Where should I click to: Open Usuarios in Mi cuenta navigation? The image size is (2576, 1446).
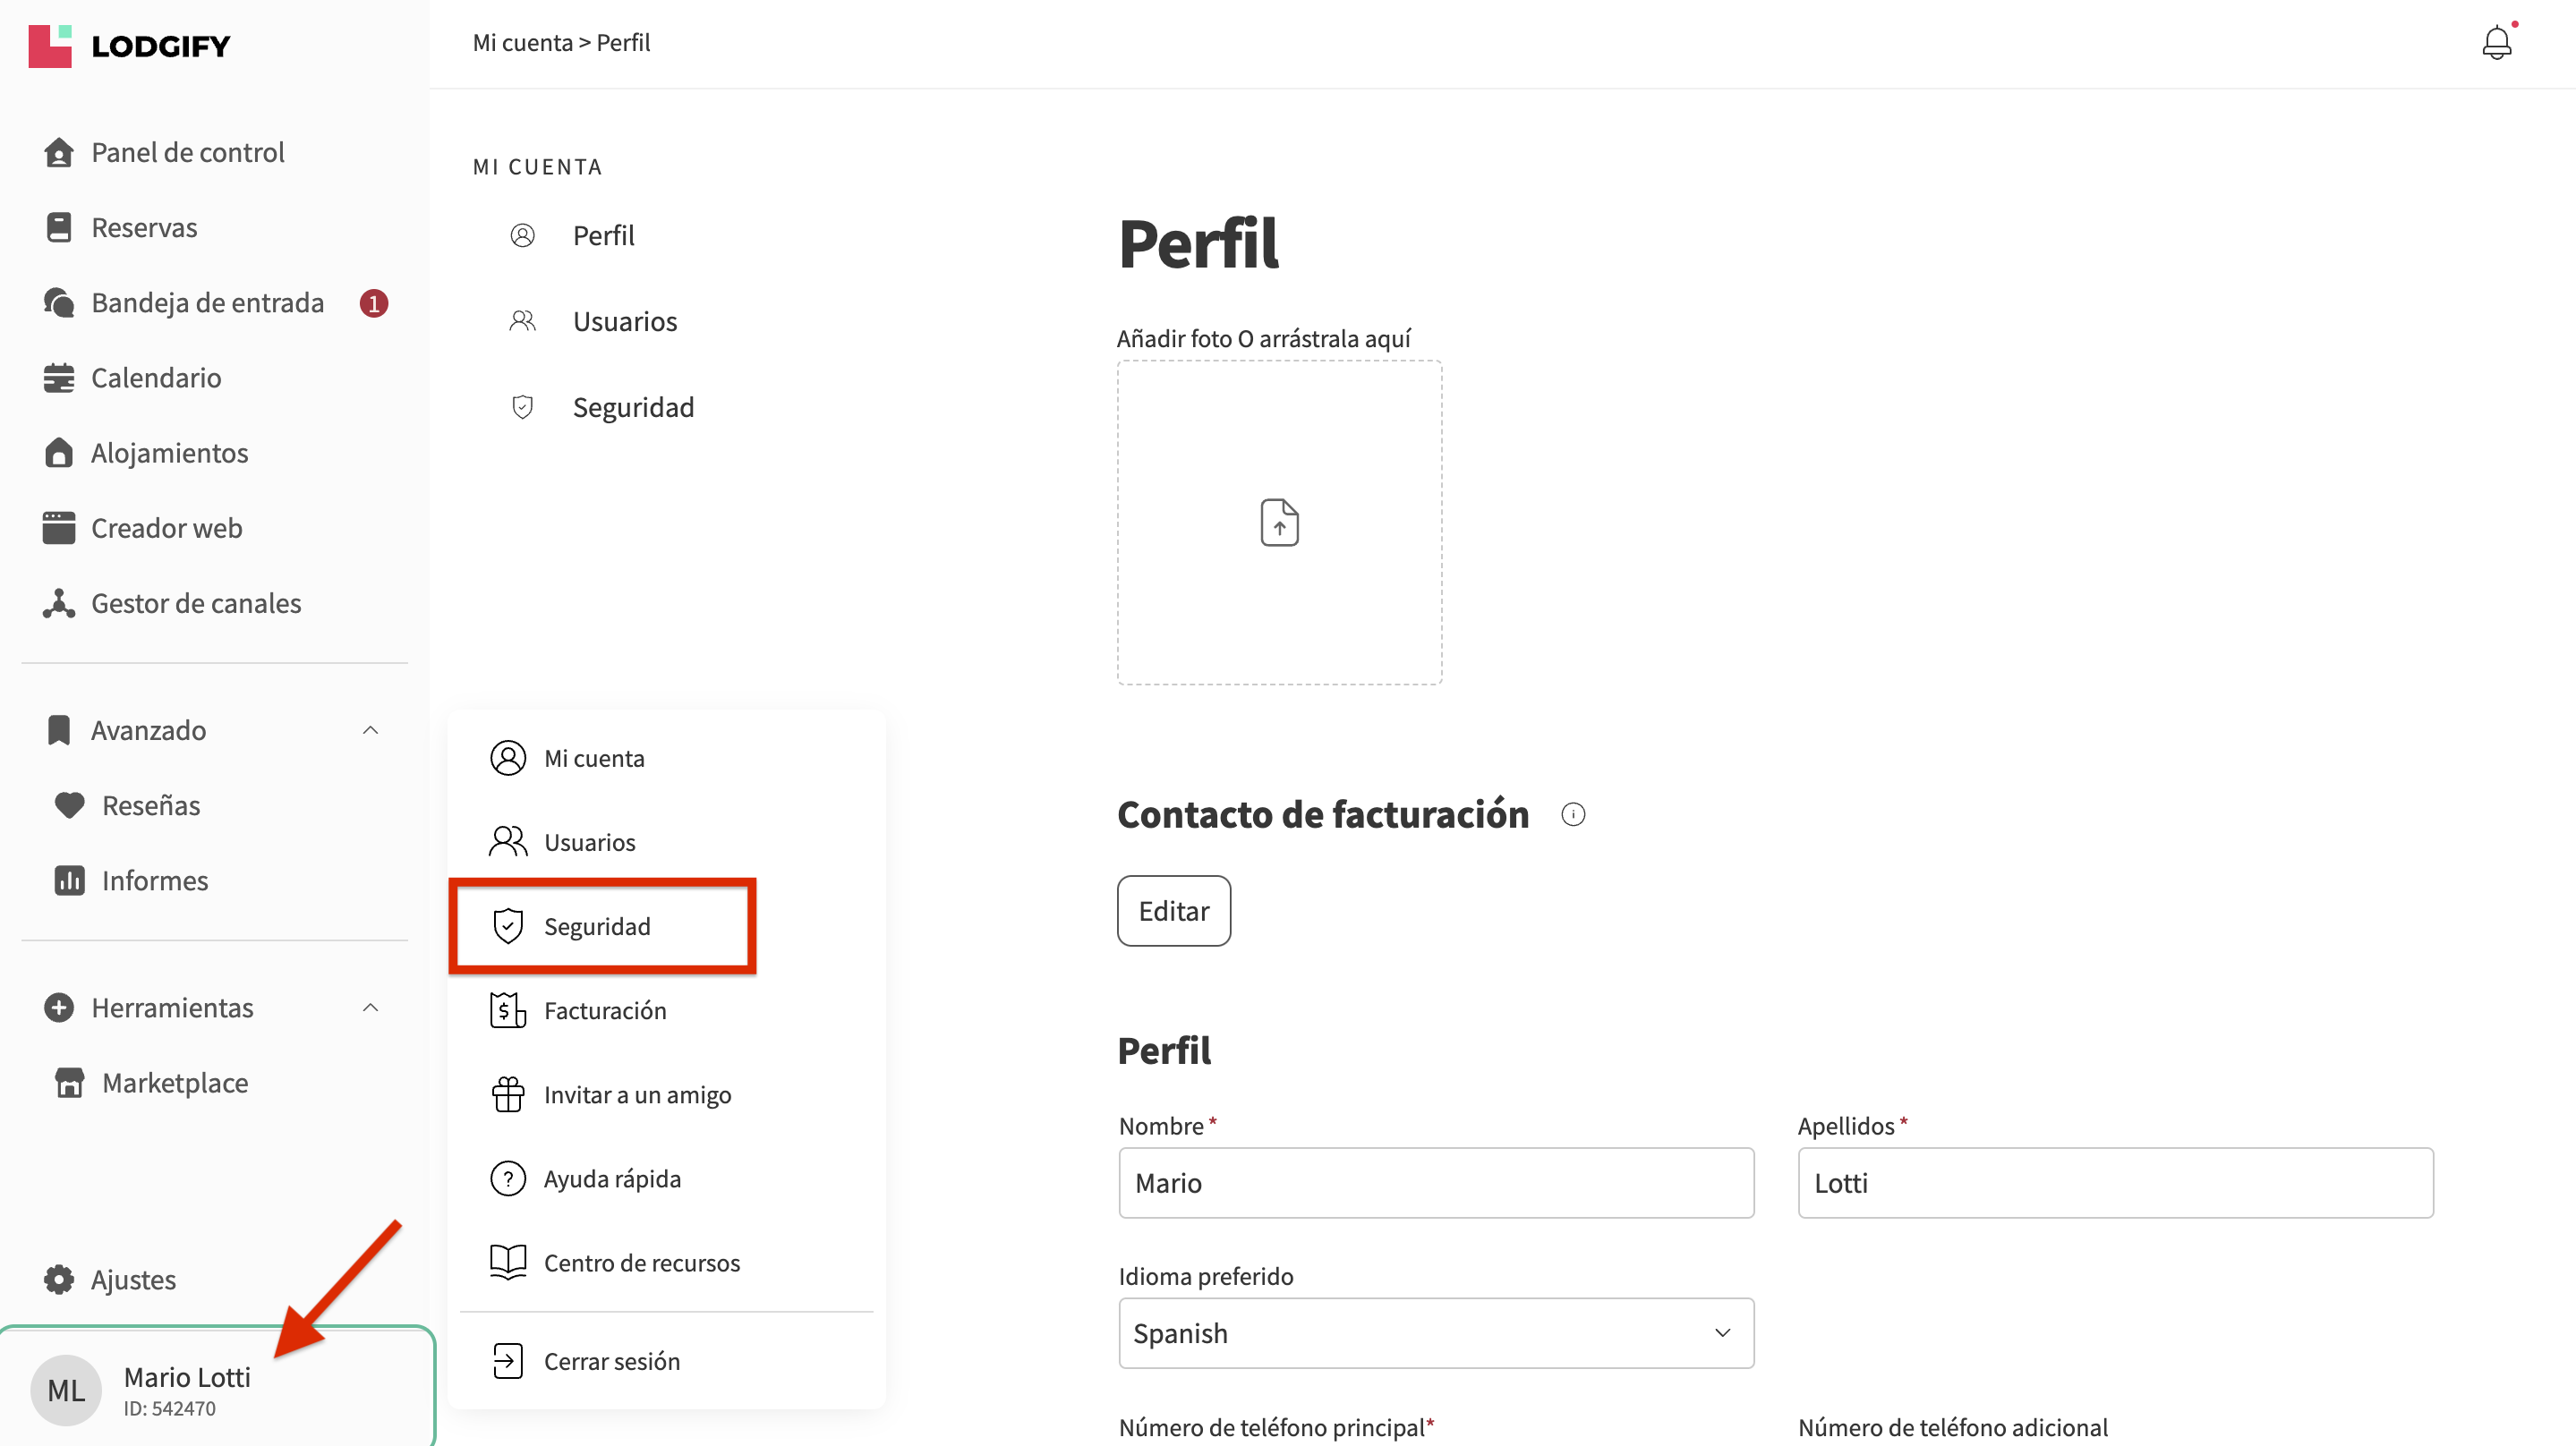tap(624, 321)
